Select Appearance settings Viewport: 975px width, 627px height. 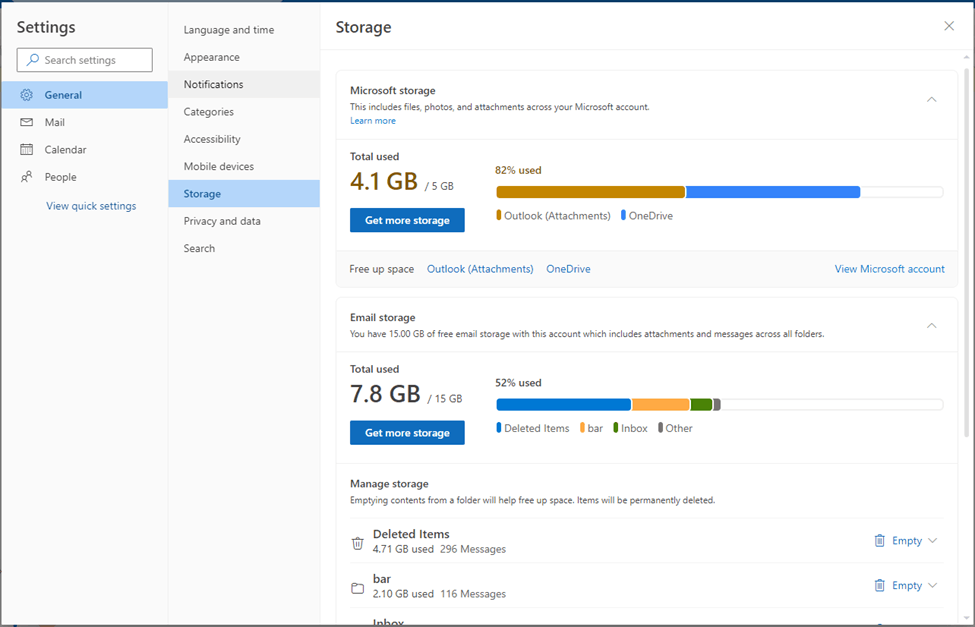[244, 57]
